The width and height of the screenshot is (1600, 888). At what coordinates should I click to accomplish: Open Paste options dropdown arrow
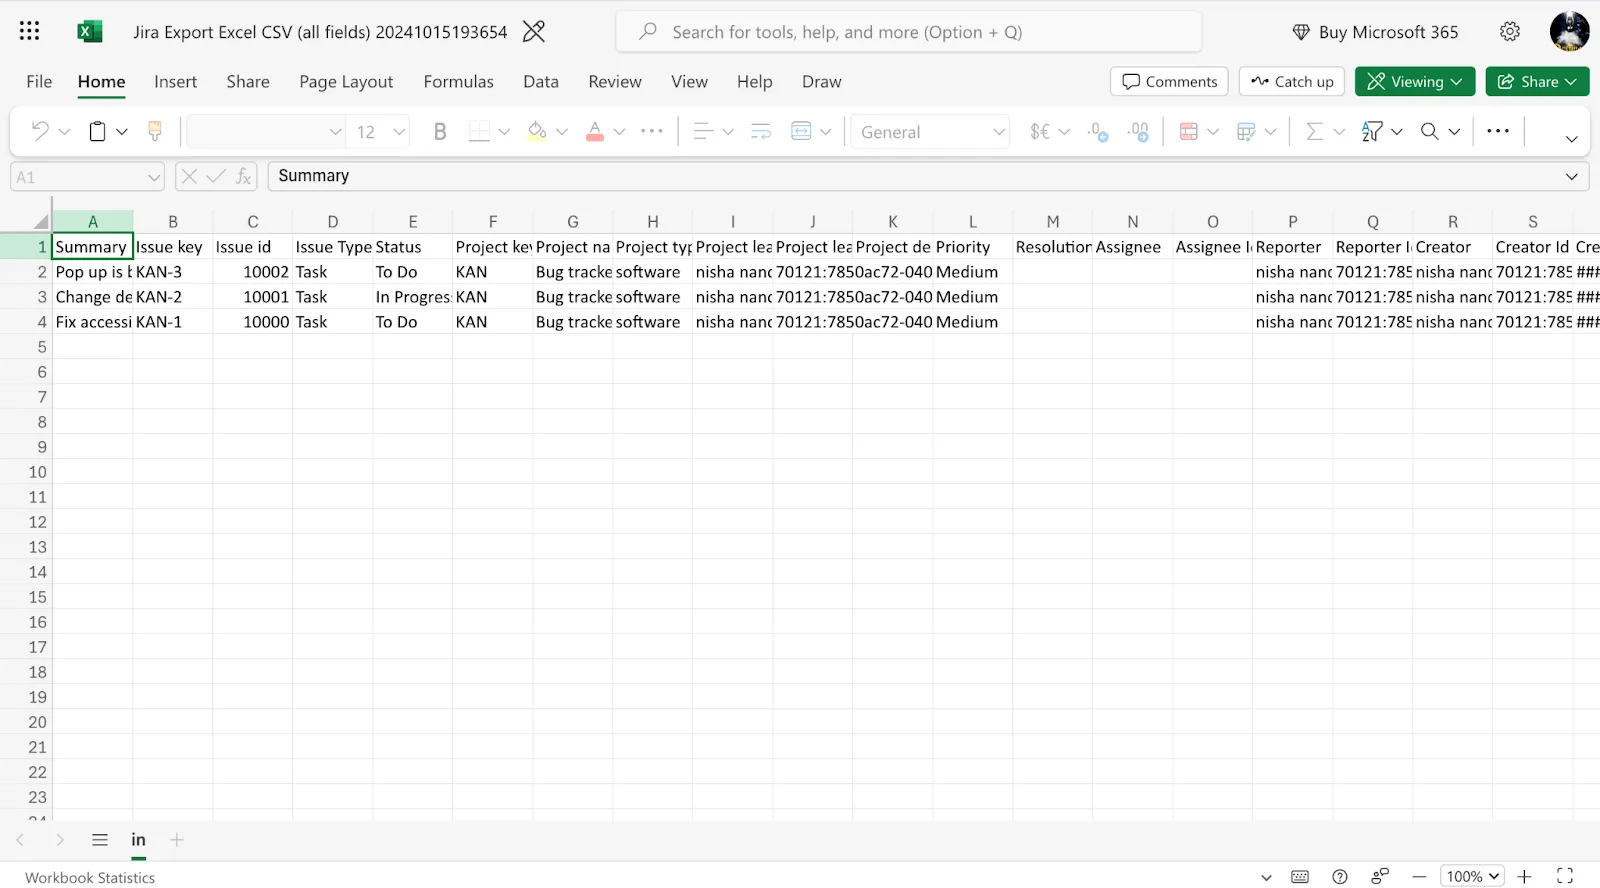click(x=122, y=131)
